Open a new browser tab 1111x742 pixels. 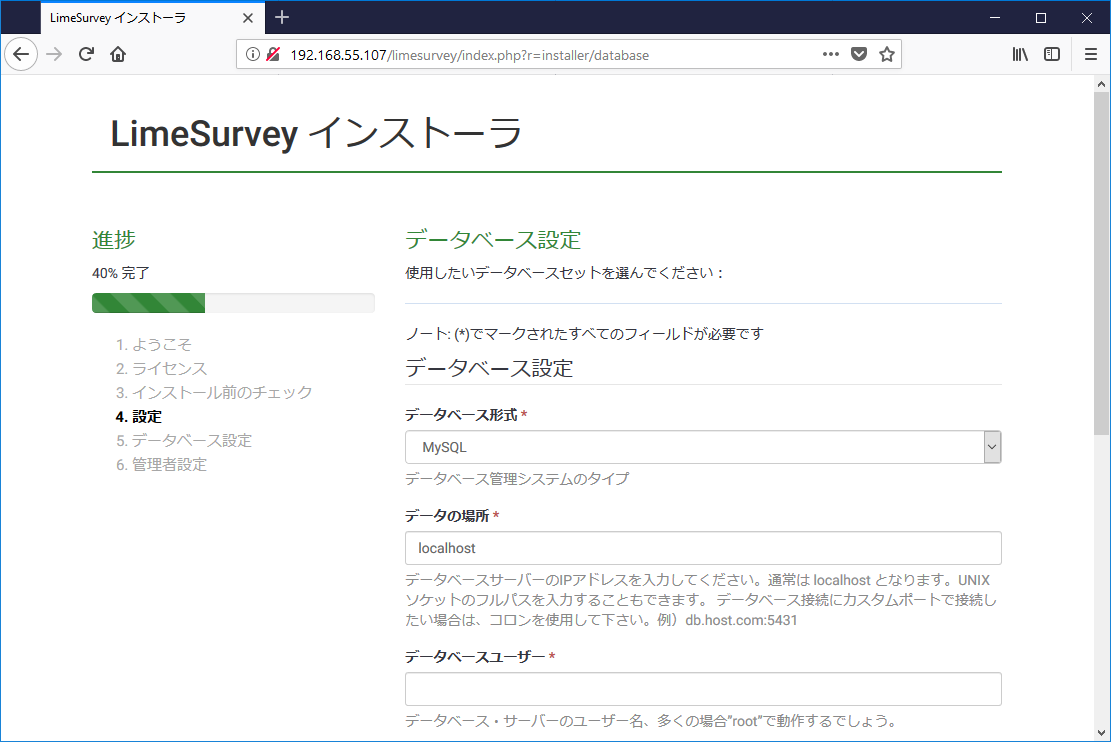[281, 17]
